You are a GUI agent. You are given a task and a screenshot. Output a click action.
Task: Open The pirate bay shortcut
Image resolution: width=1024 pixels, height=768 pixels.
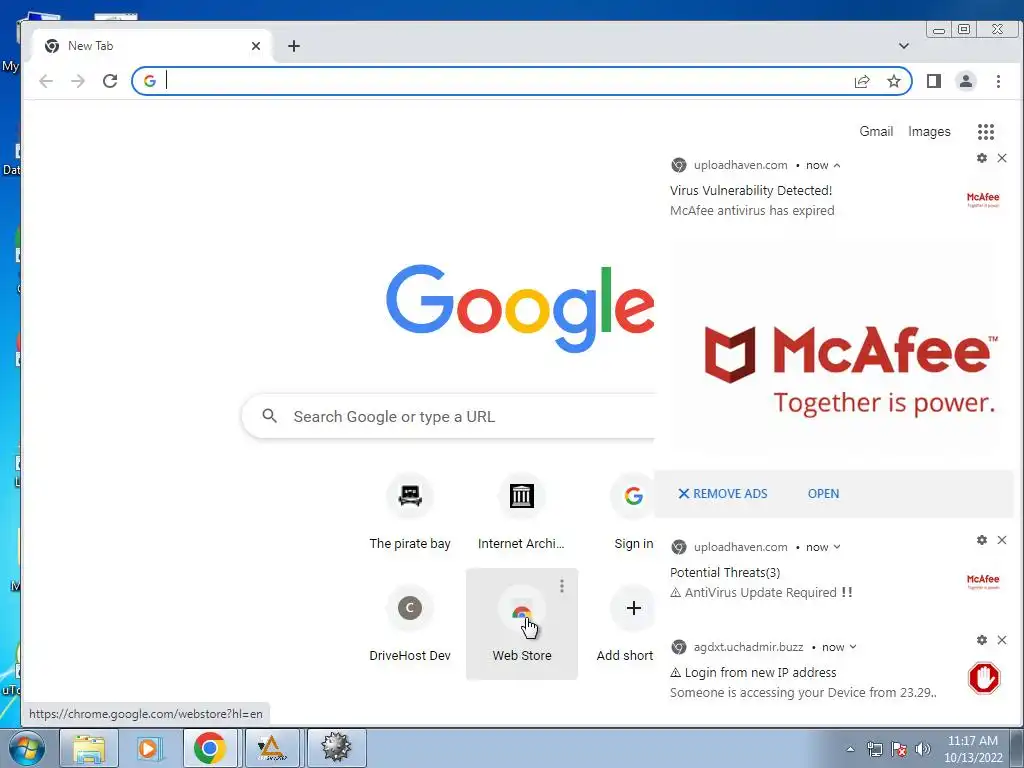(x=410, y=513)
